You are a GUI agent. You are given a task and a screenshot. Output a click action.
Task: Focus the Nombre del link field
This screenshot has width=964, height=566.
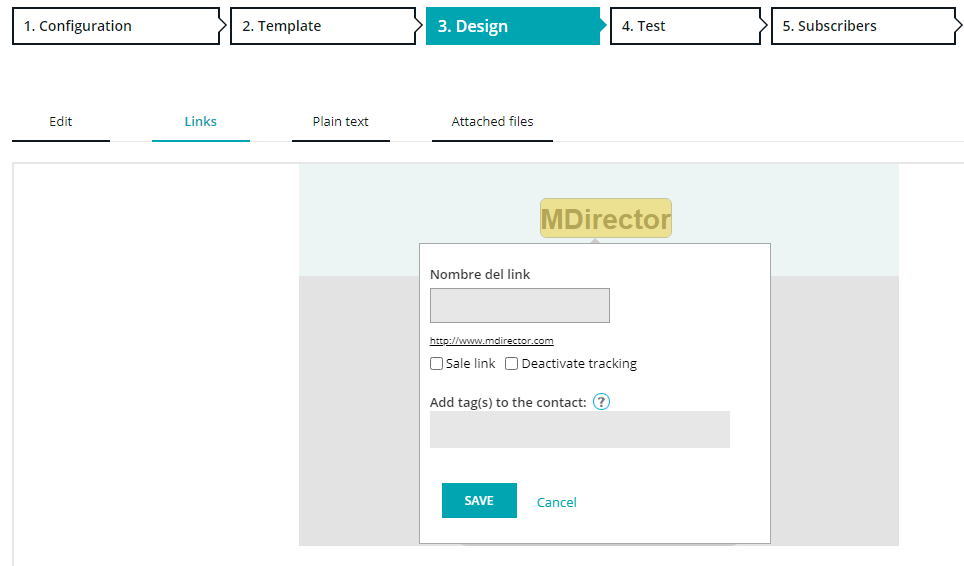520,306
